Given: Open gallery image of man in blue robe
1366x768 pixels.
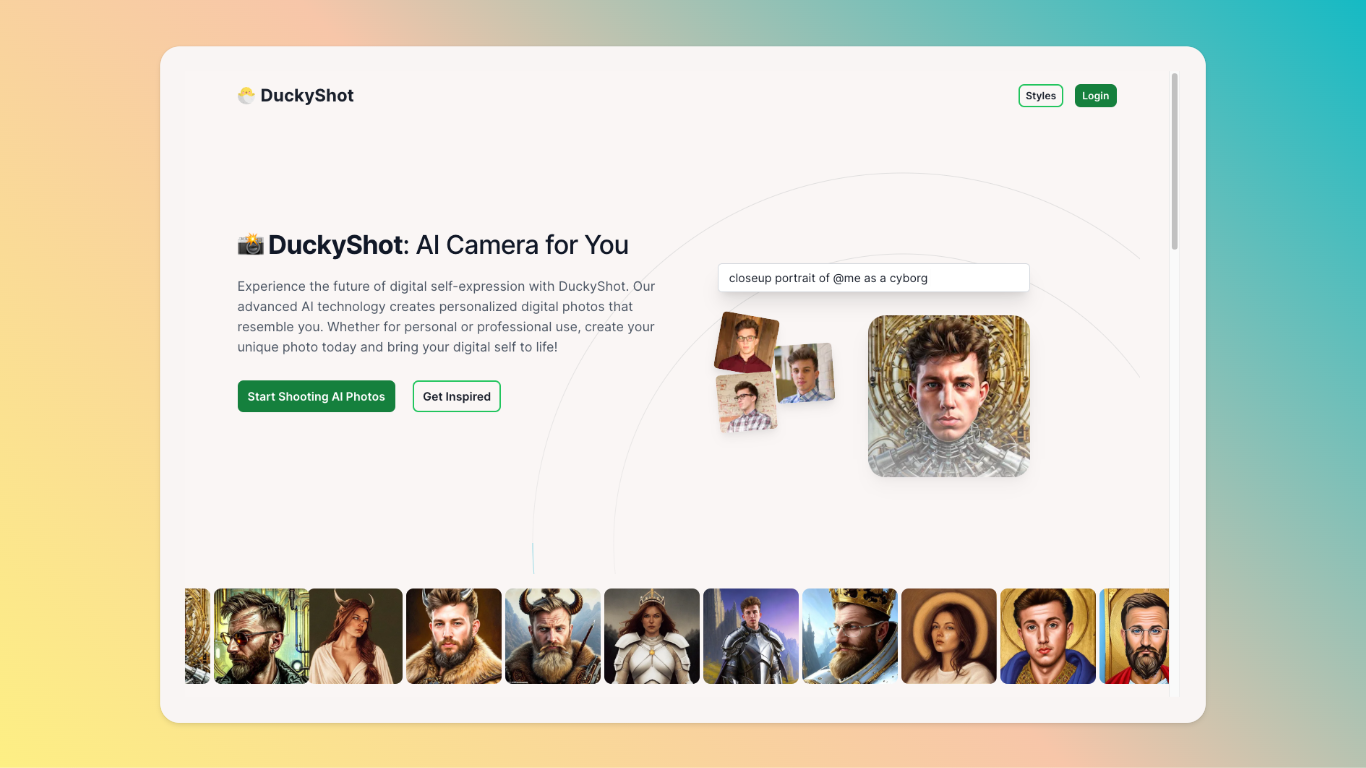Looking at the screenshot, I should tap(1048, 636).
